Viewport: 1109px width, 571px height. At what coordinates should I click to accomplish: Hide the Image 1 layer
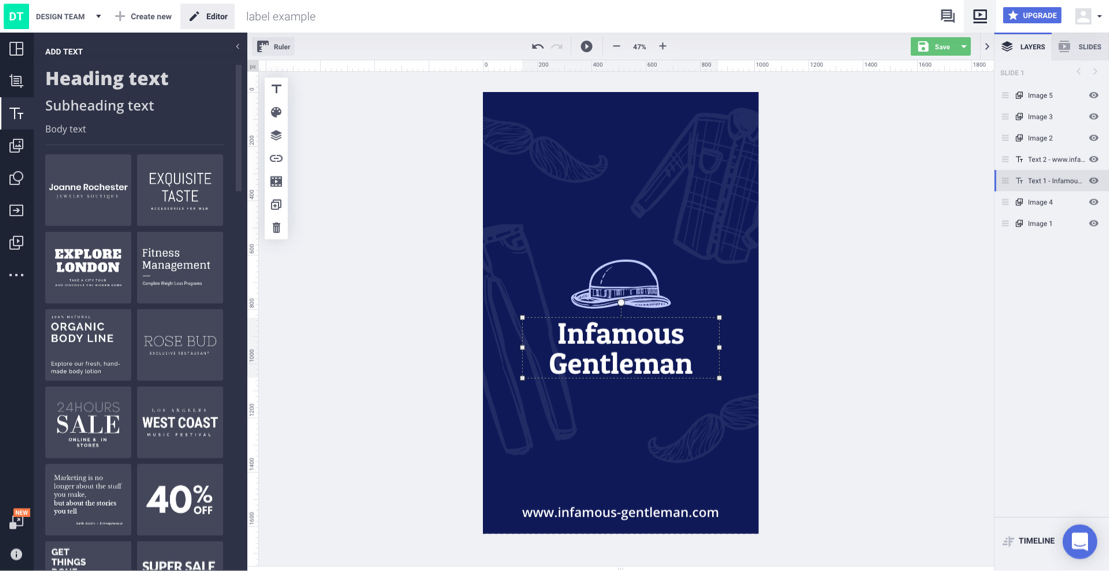coord(1093,224)
